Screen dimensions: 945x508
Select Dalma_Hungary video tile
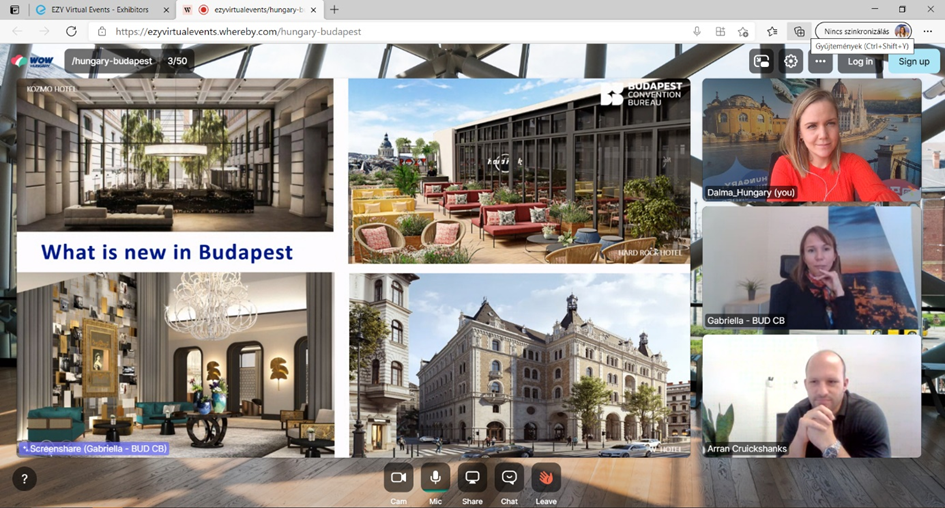[811, 140]
